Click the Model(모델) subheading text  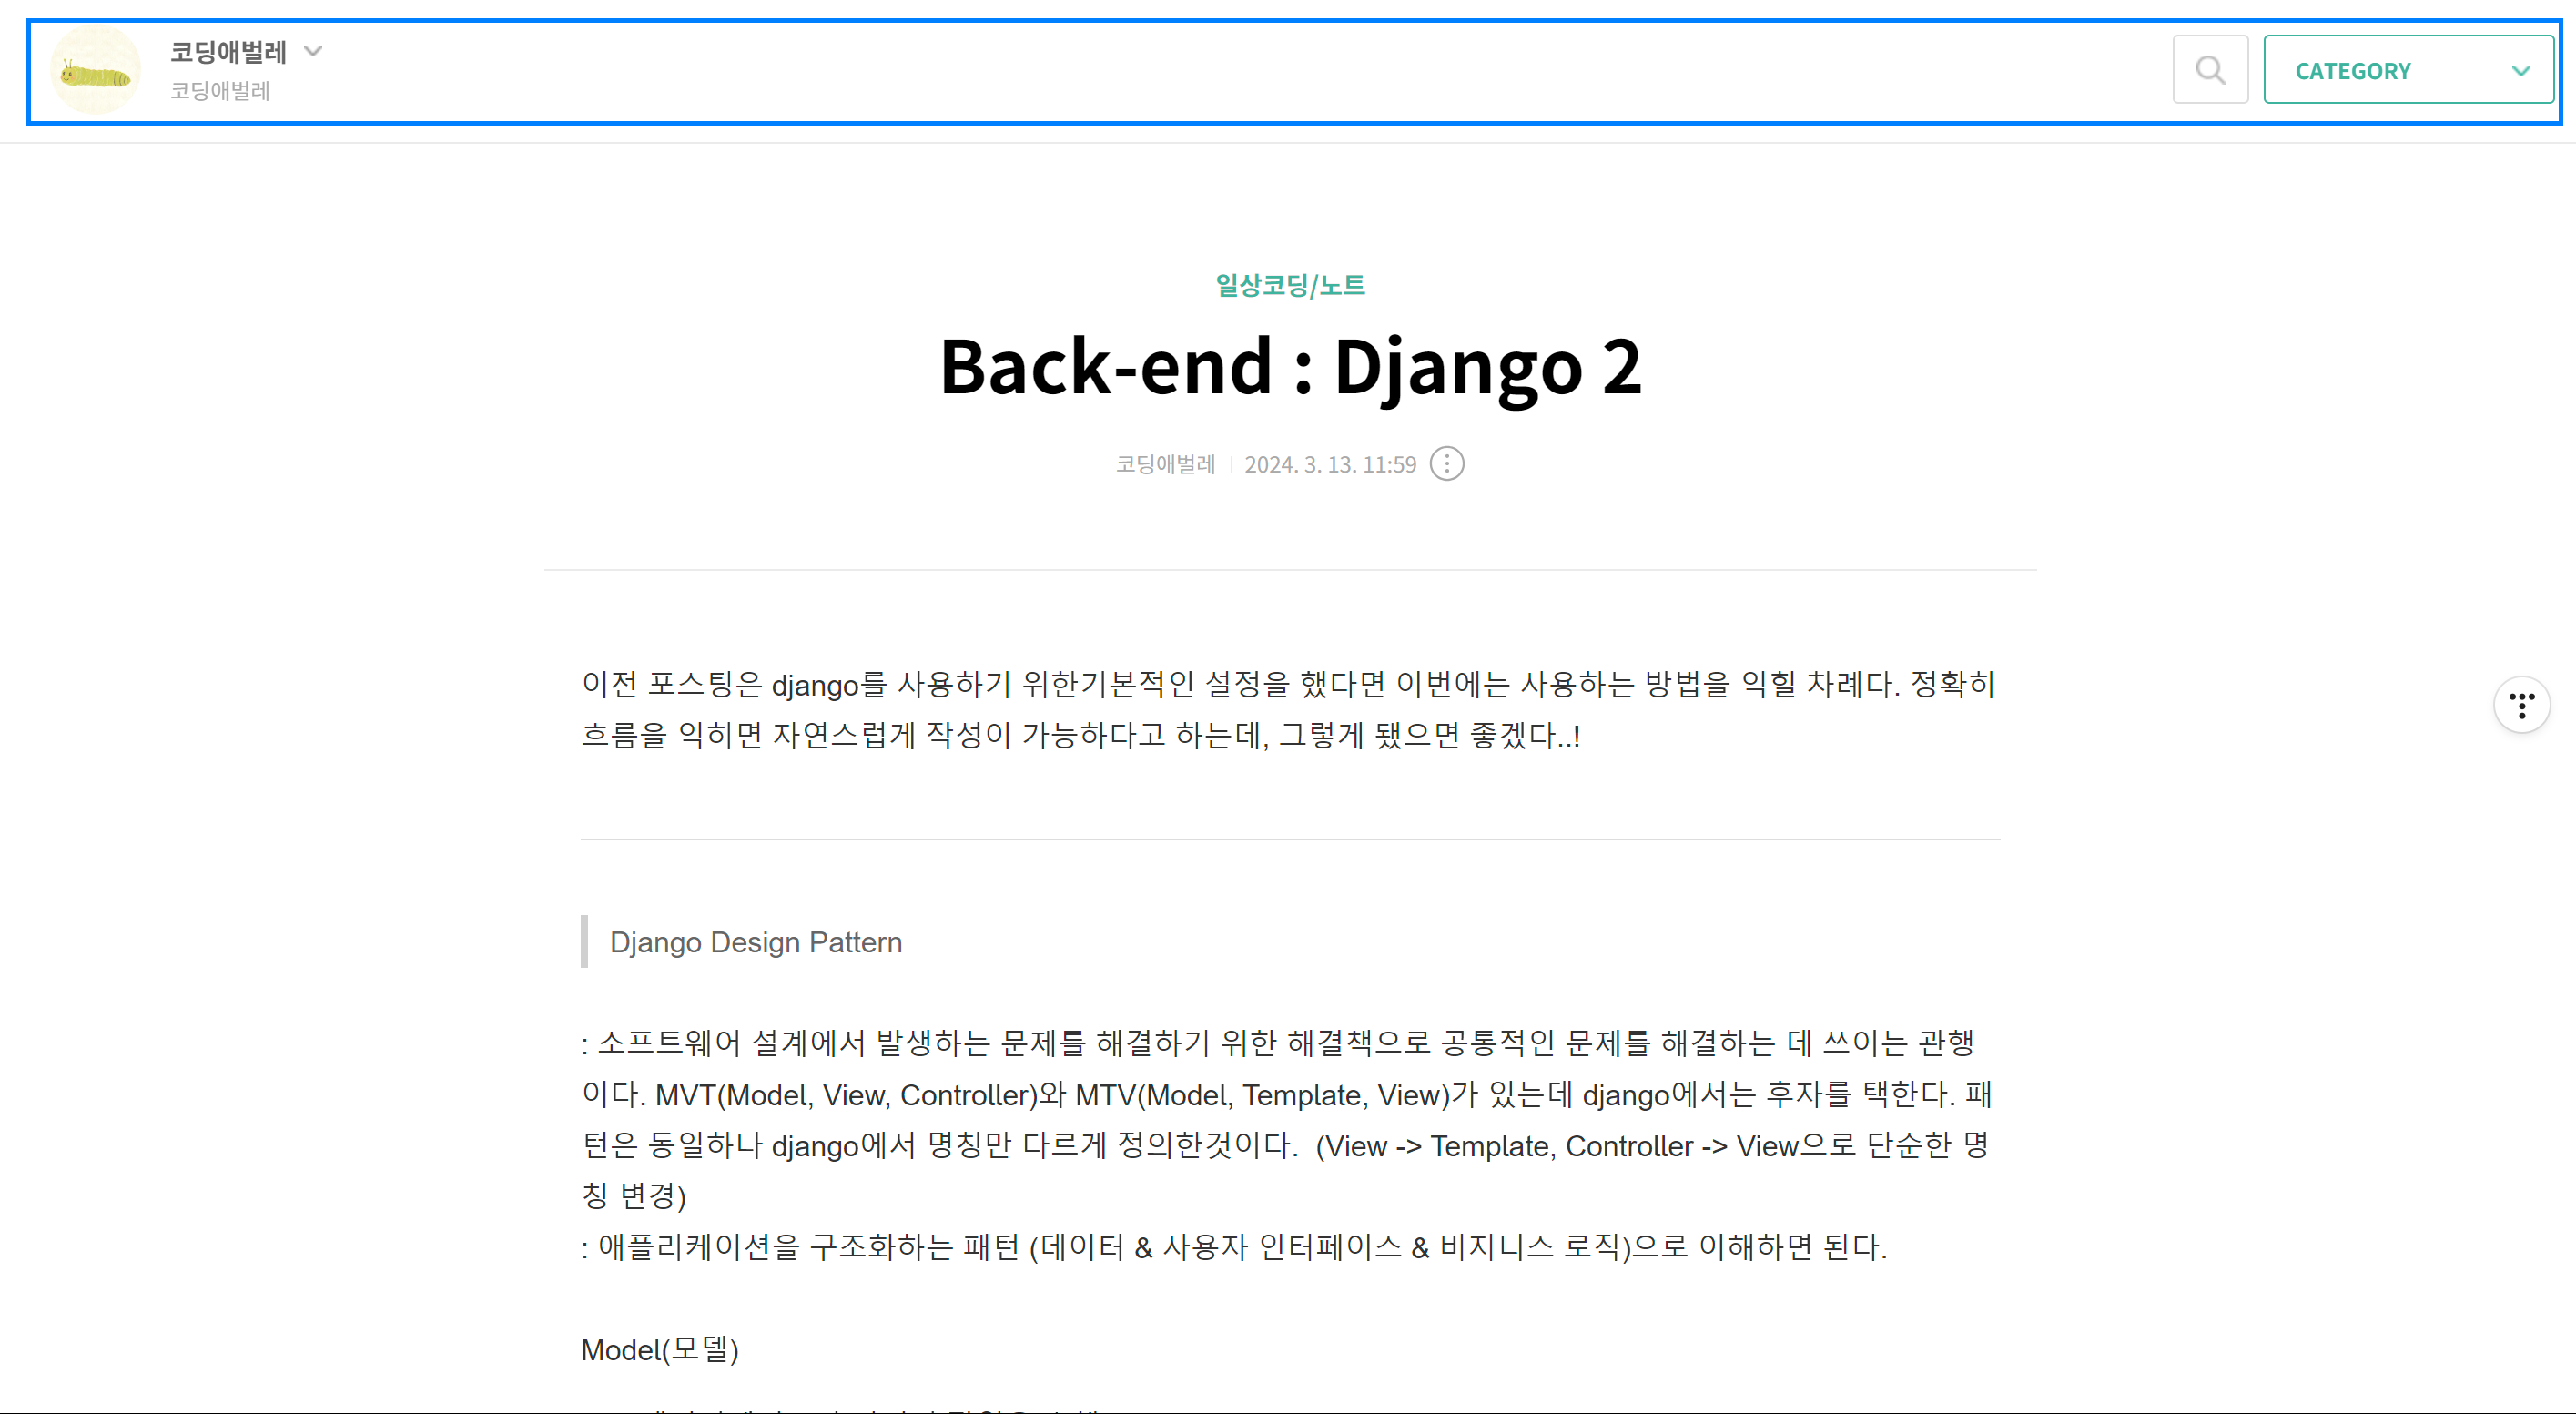(x=659, y=1350)
